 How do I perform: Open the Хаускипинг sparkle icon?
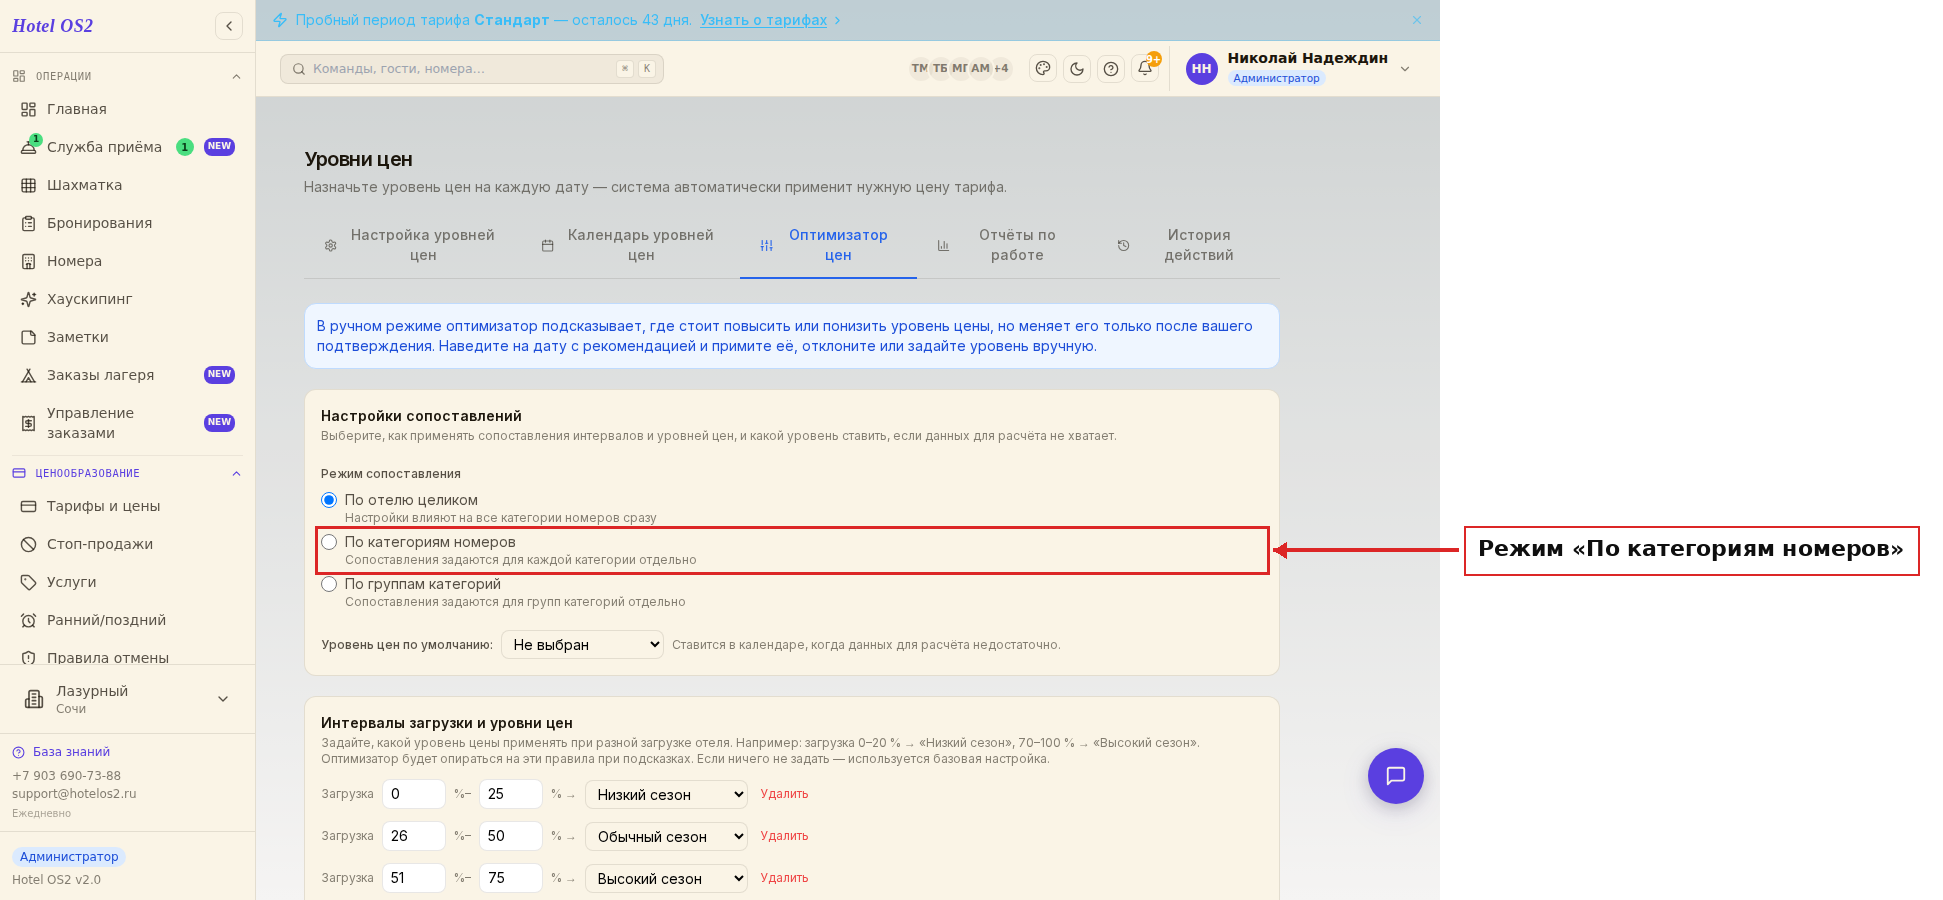28,299
